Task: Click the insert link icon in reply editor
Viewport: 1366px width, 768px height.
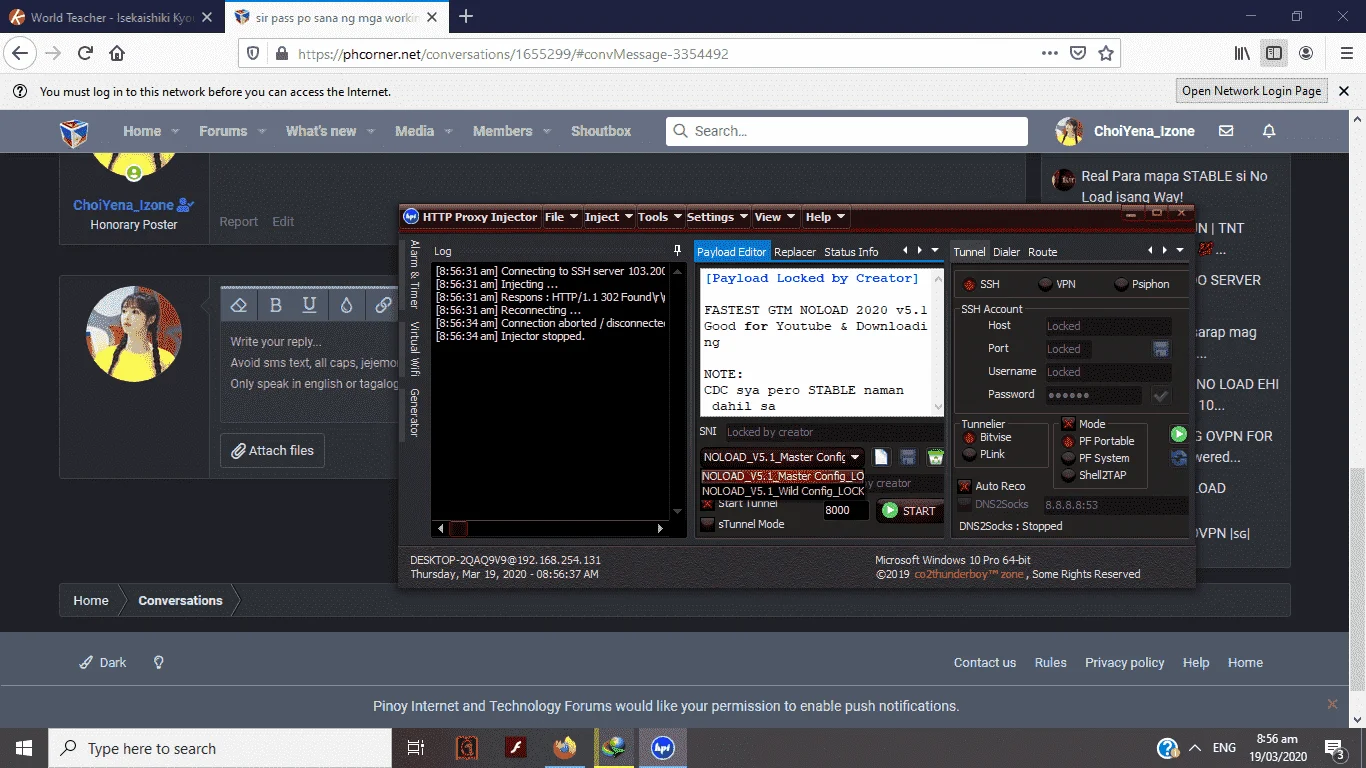Action: click(x=383, y=305)
